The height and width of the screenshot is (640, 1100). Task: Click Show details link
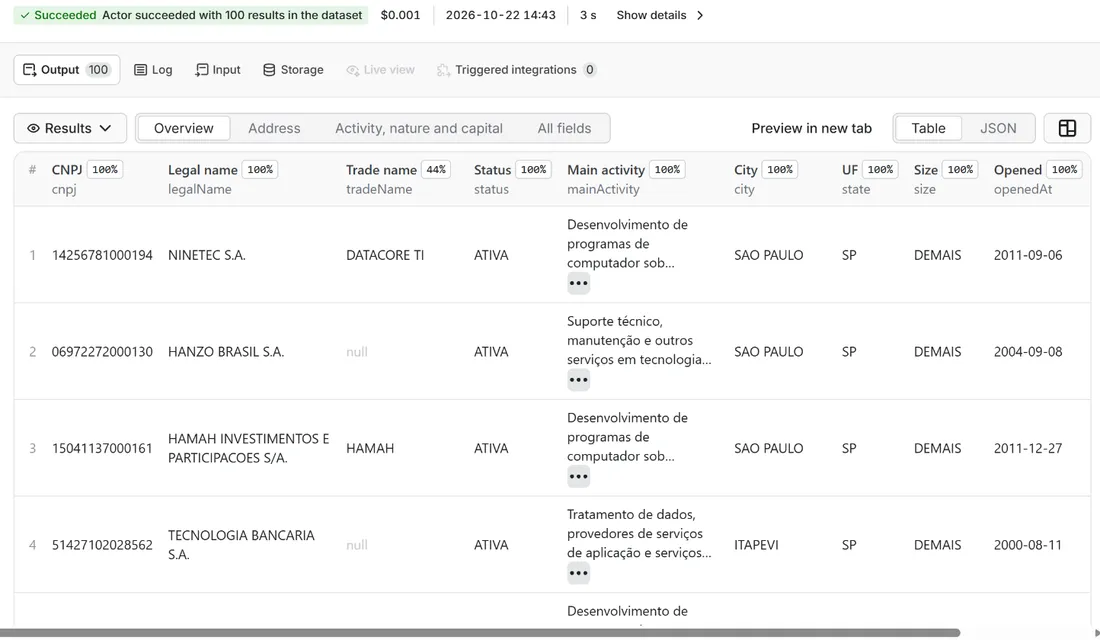click(x=651, y=15)
